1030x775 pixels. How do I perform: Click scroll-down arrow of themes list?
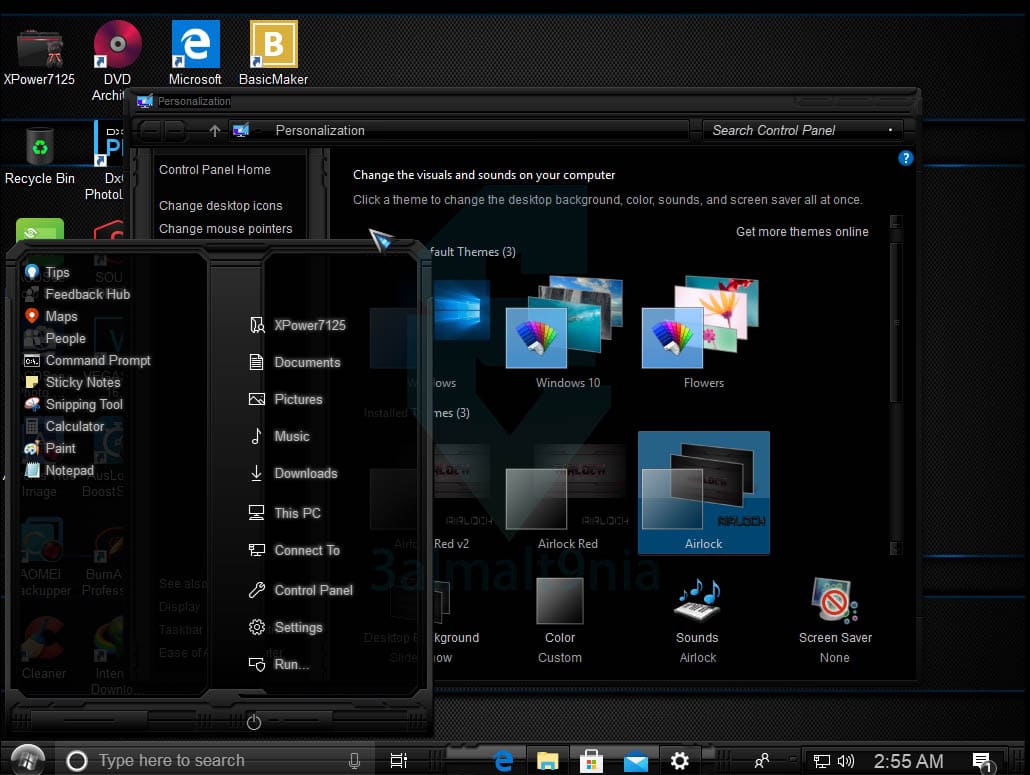coord(895,548)
